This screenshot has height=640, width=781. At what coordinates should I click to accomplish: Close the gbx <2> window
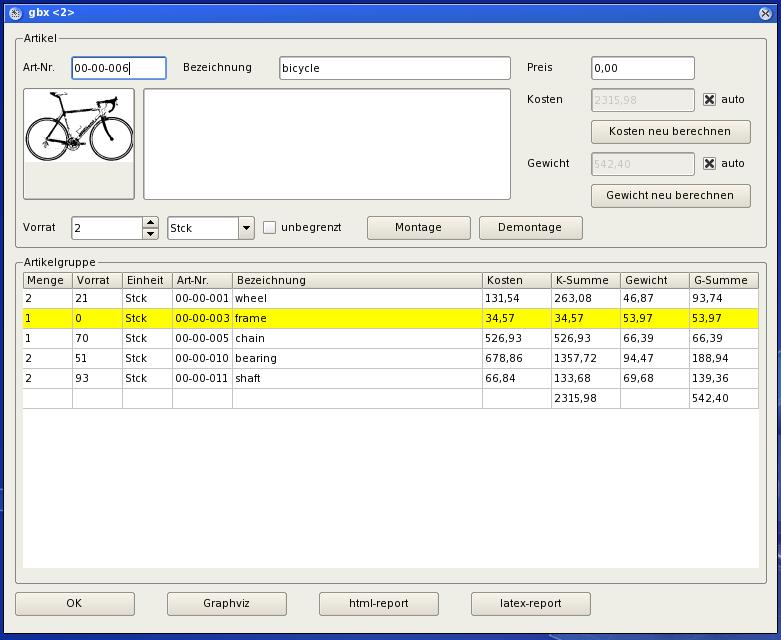click(766, 13)
